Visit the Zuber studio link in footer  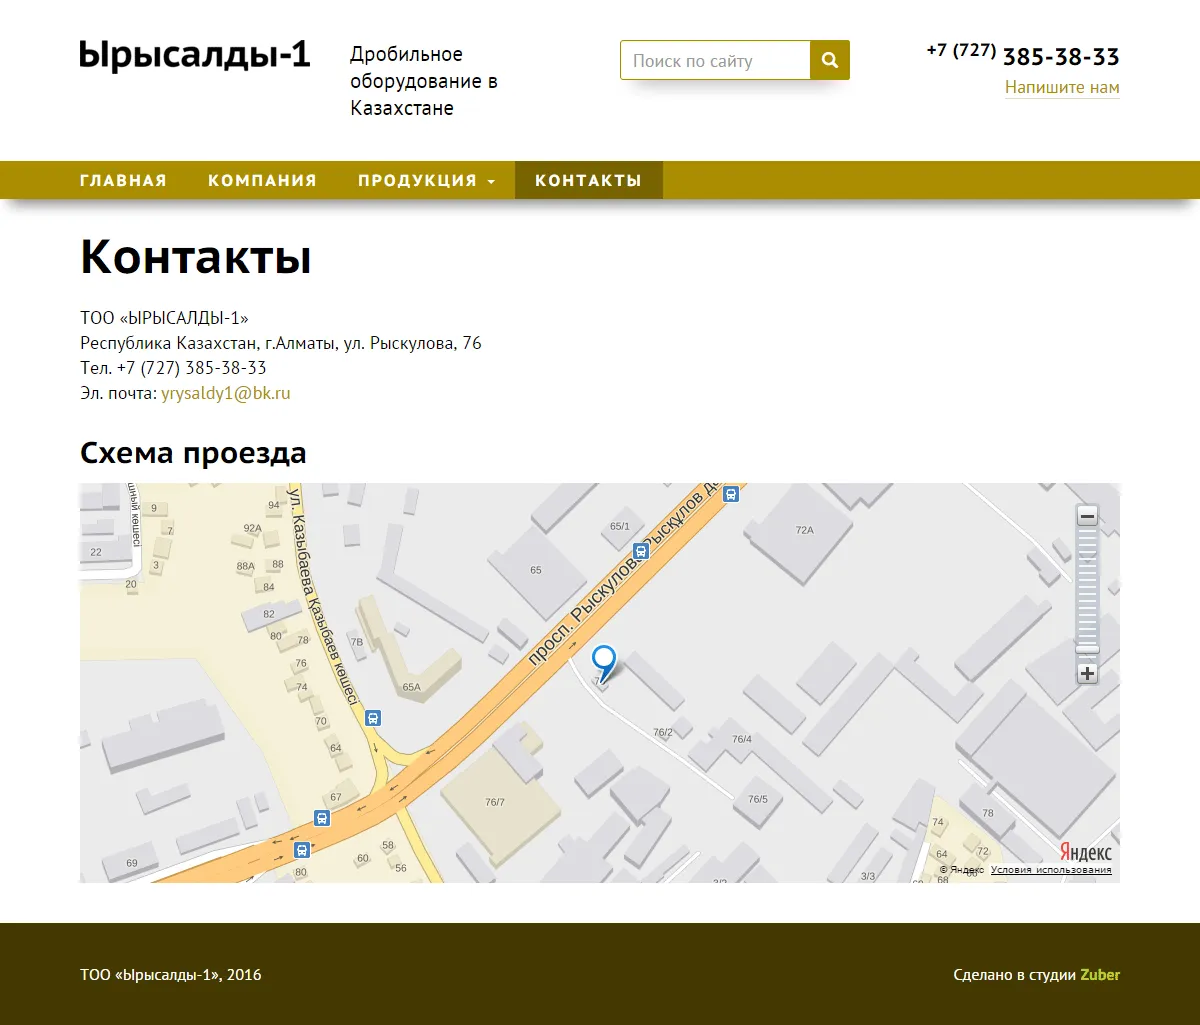[1100, 974]
